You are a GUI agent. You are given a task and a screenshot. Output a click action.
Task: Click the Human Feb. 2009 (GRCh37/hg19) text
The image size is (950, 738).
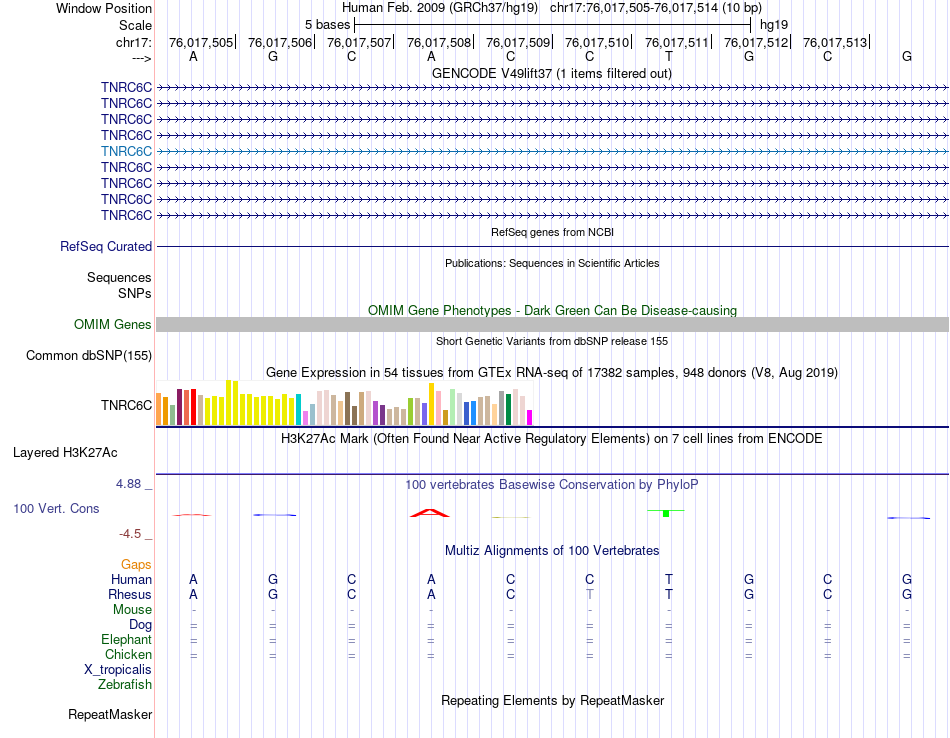(x=440, y=8)
